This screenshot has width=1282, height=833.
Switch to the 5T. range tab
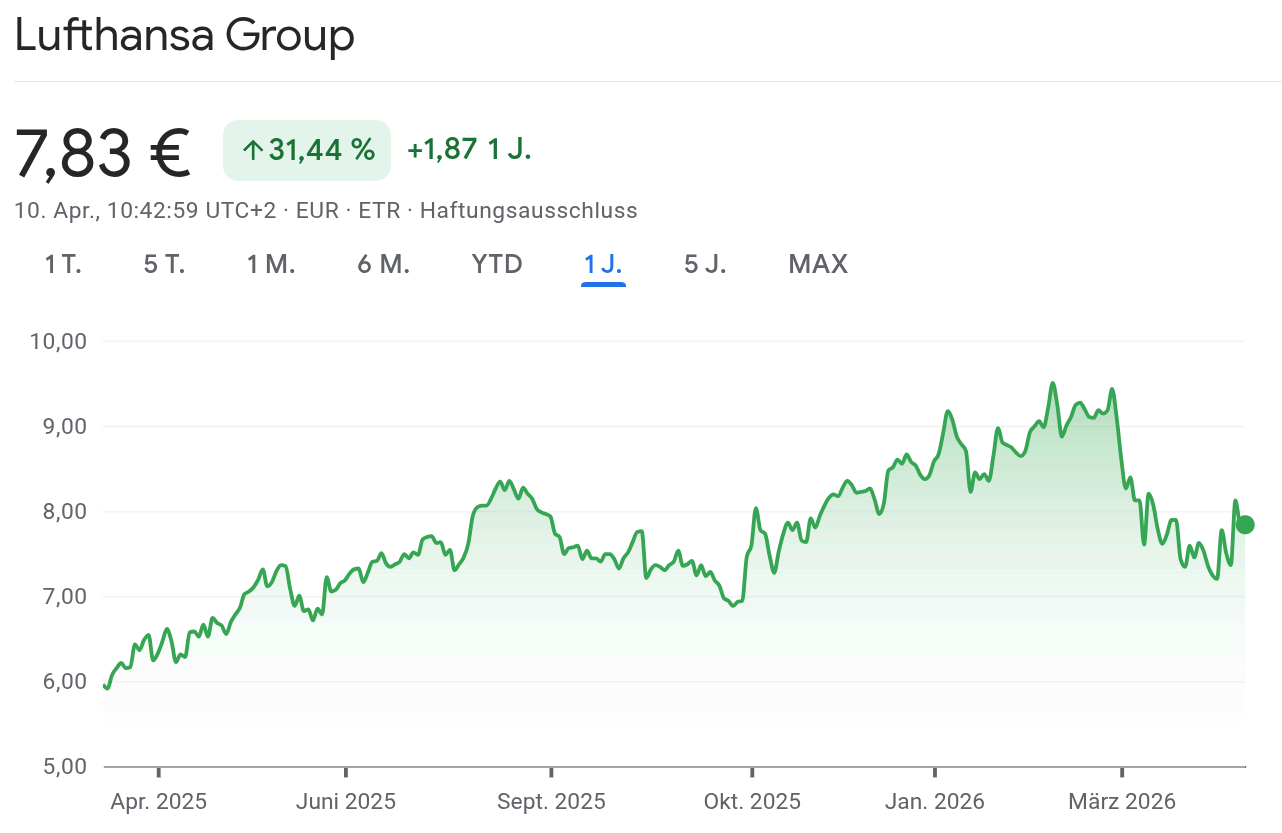tap(165, 264)
